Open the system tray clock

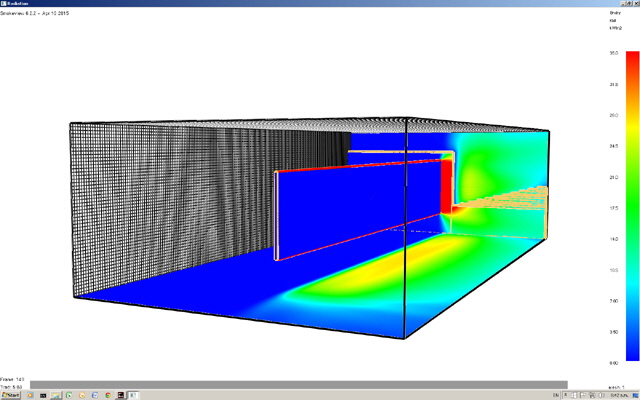point(618,395)
